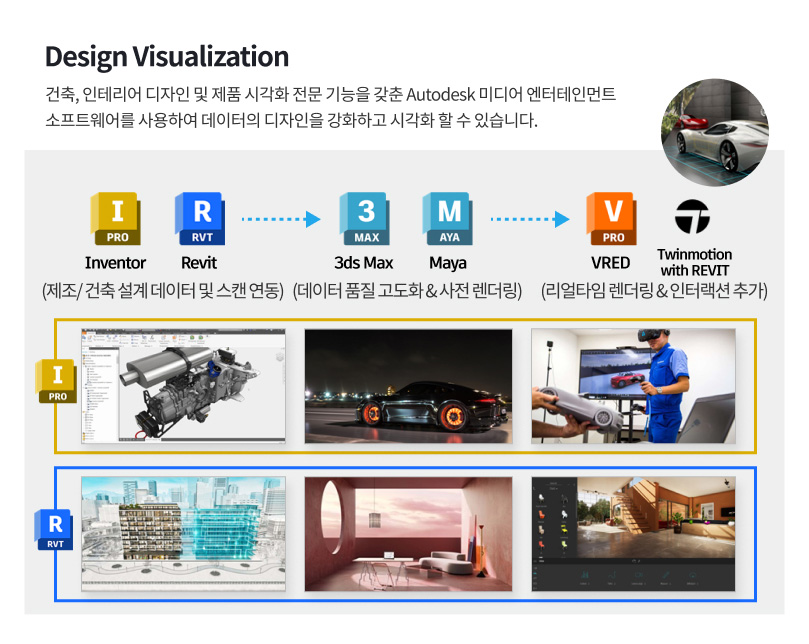The image size is (809, 644).
Task: Click the VRED PRO icon
Action: coord(611,218)
